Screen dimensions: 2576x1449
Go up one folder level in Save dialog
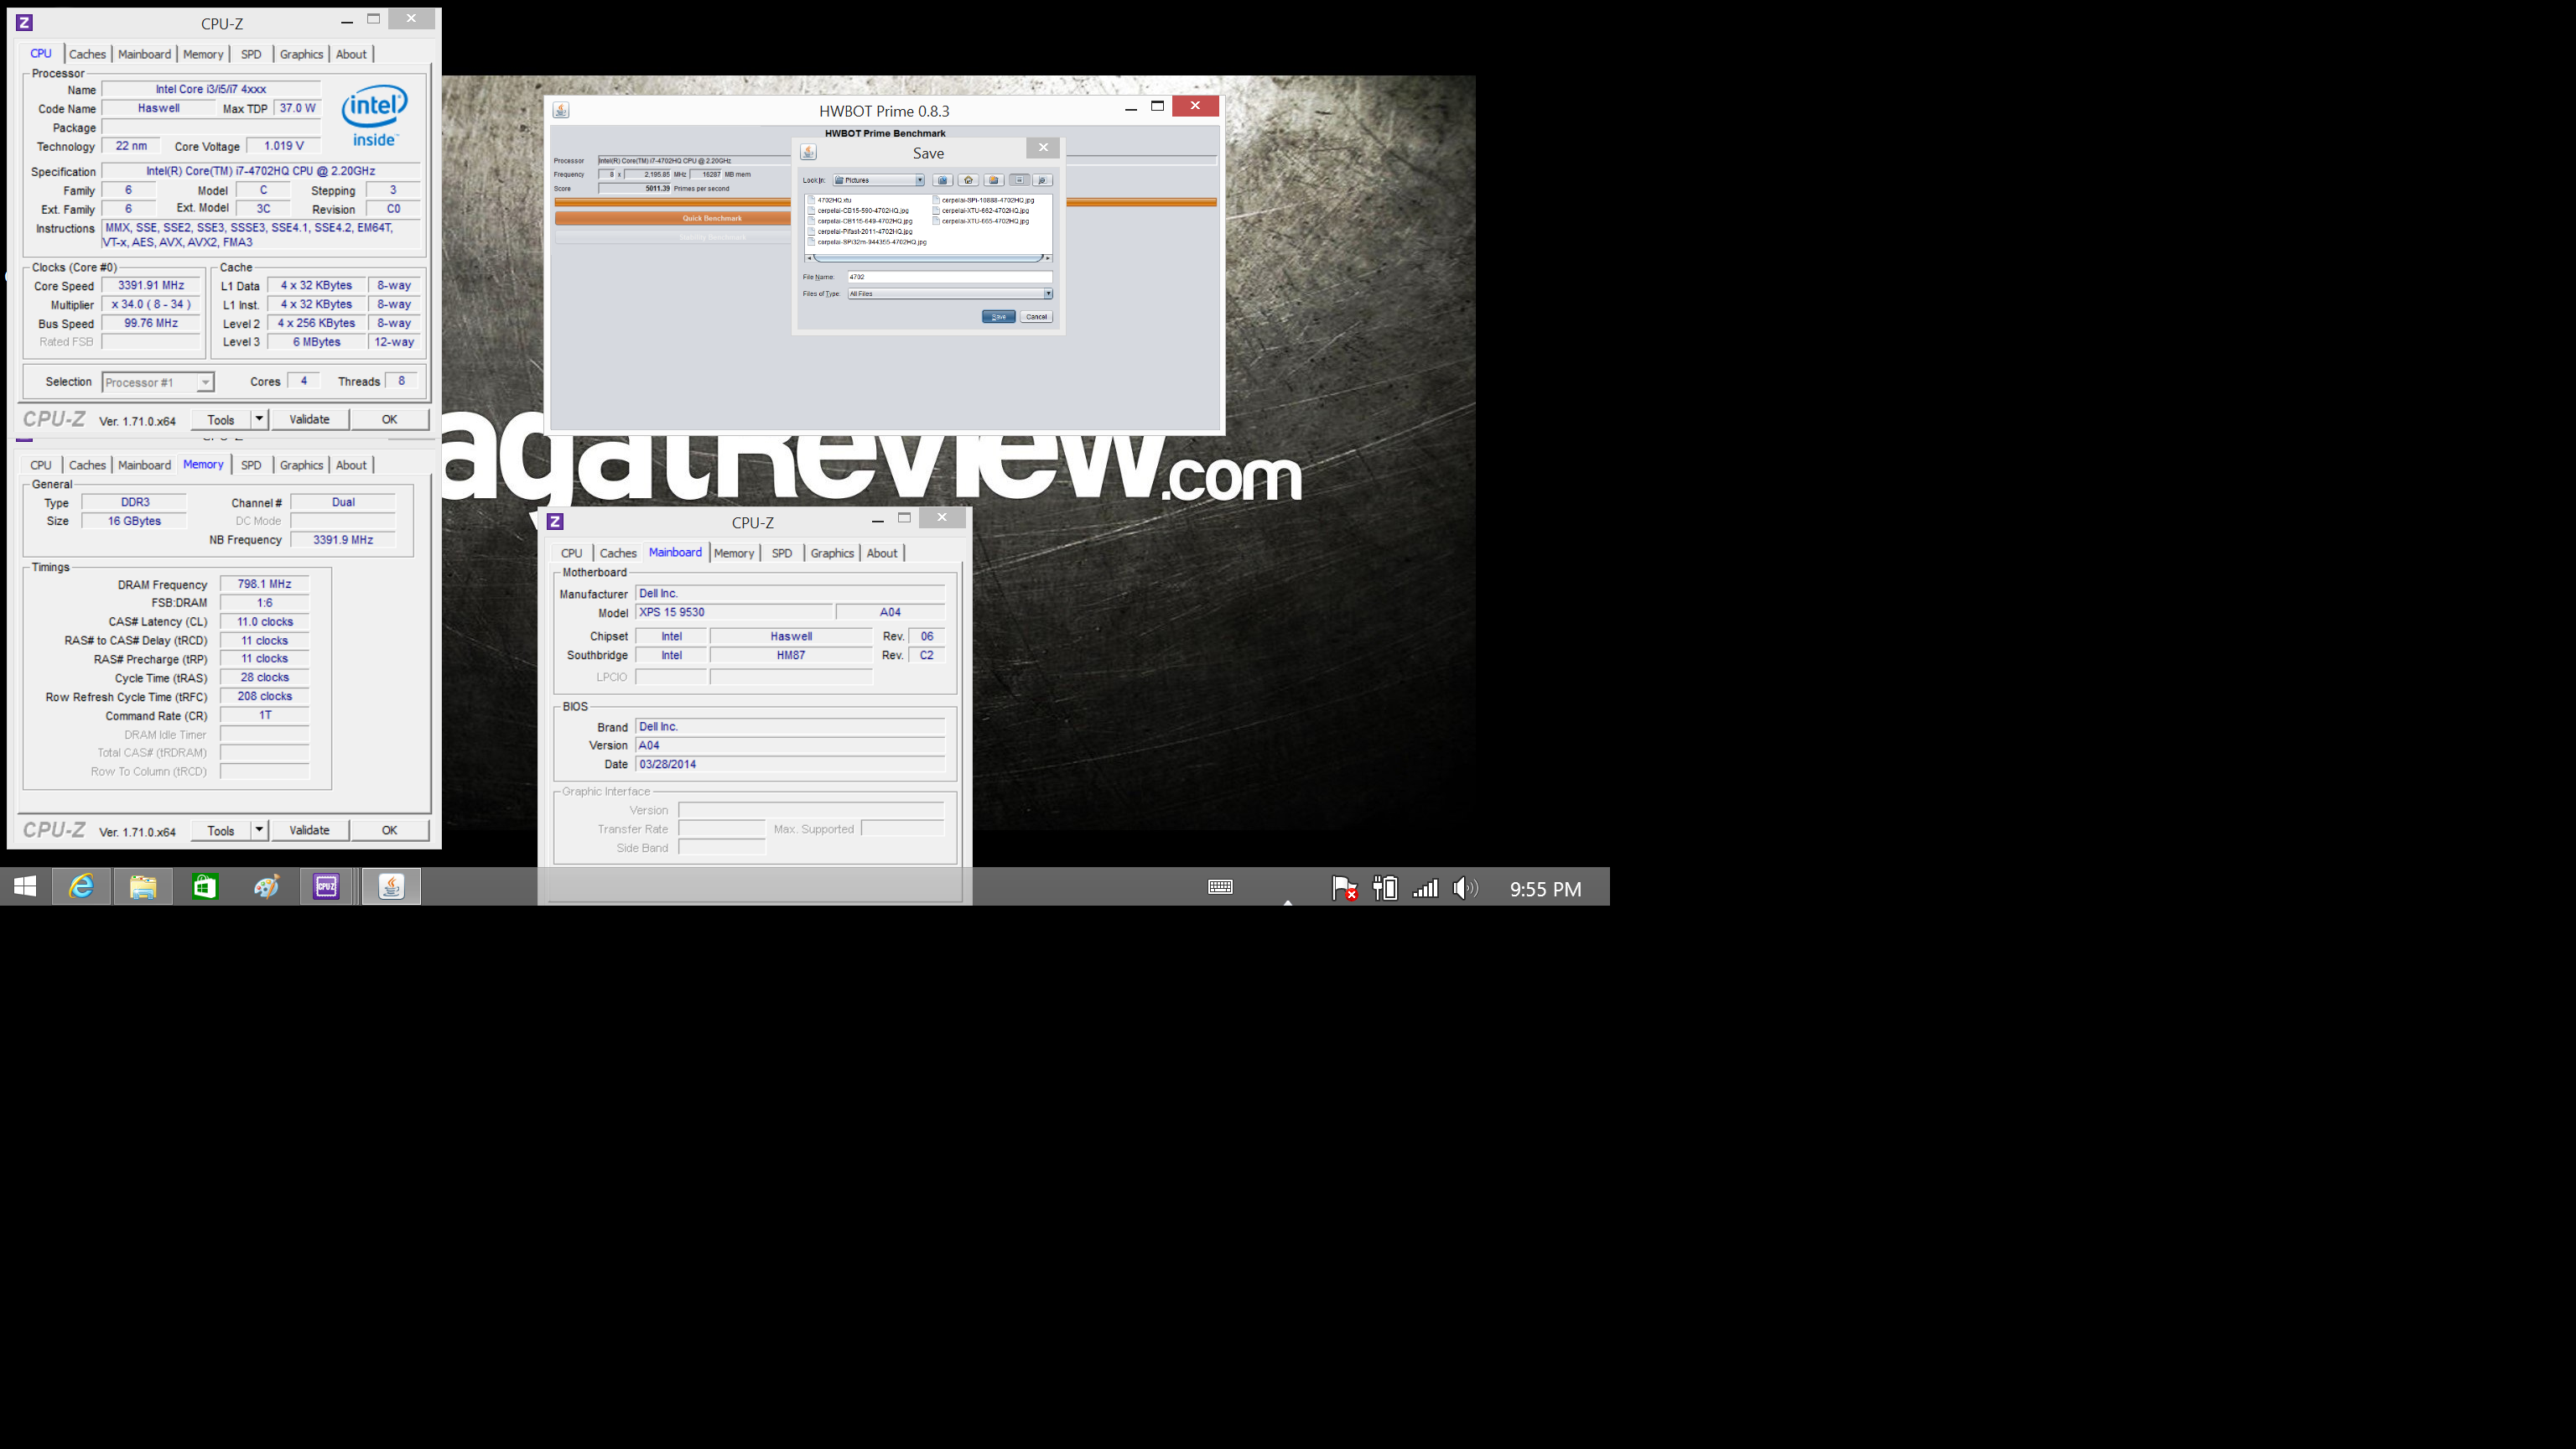tap(942, 180)
